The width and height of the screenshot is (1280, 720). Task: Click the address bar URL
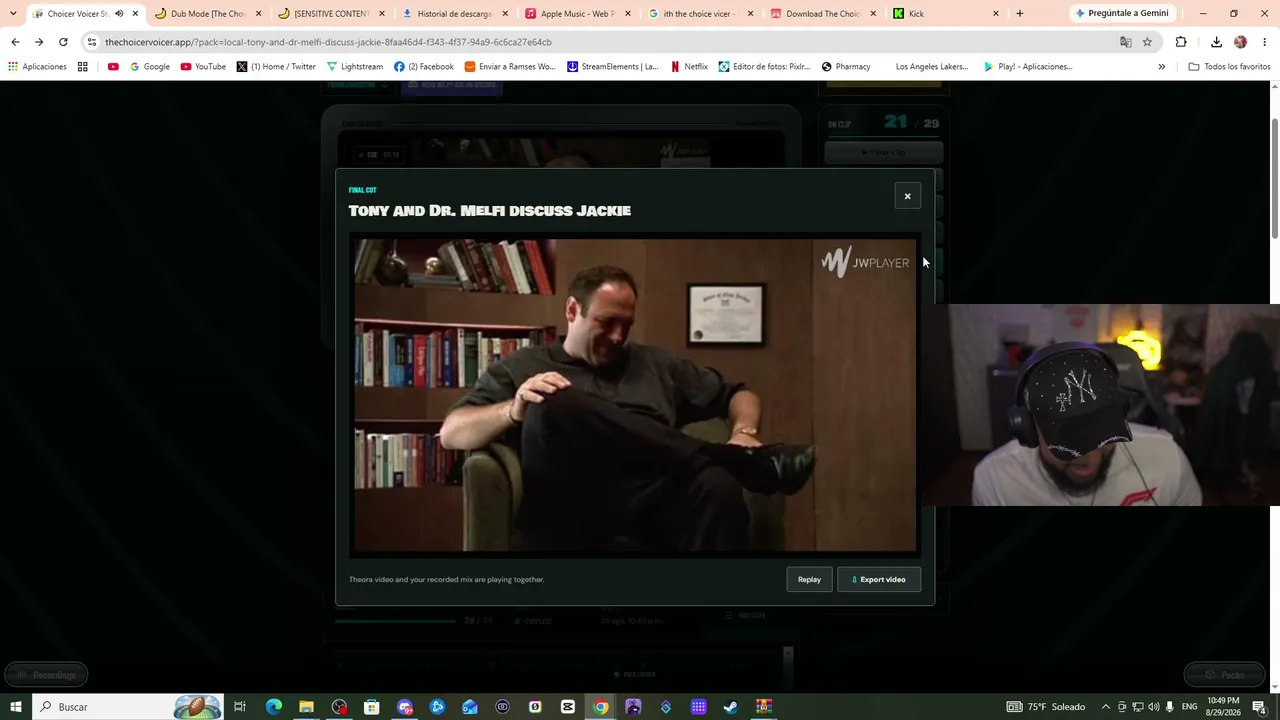[x=328, y=42]
